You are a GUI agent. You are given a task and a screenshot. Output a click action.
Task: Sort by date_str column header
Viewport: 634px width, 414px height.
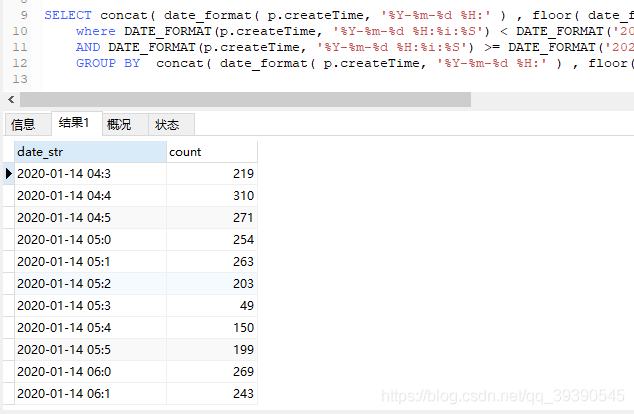pyautogui.click(x=91, y=152)
